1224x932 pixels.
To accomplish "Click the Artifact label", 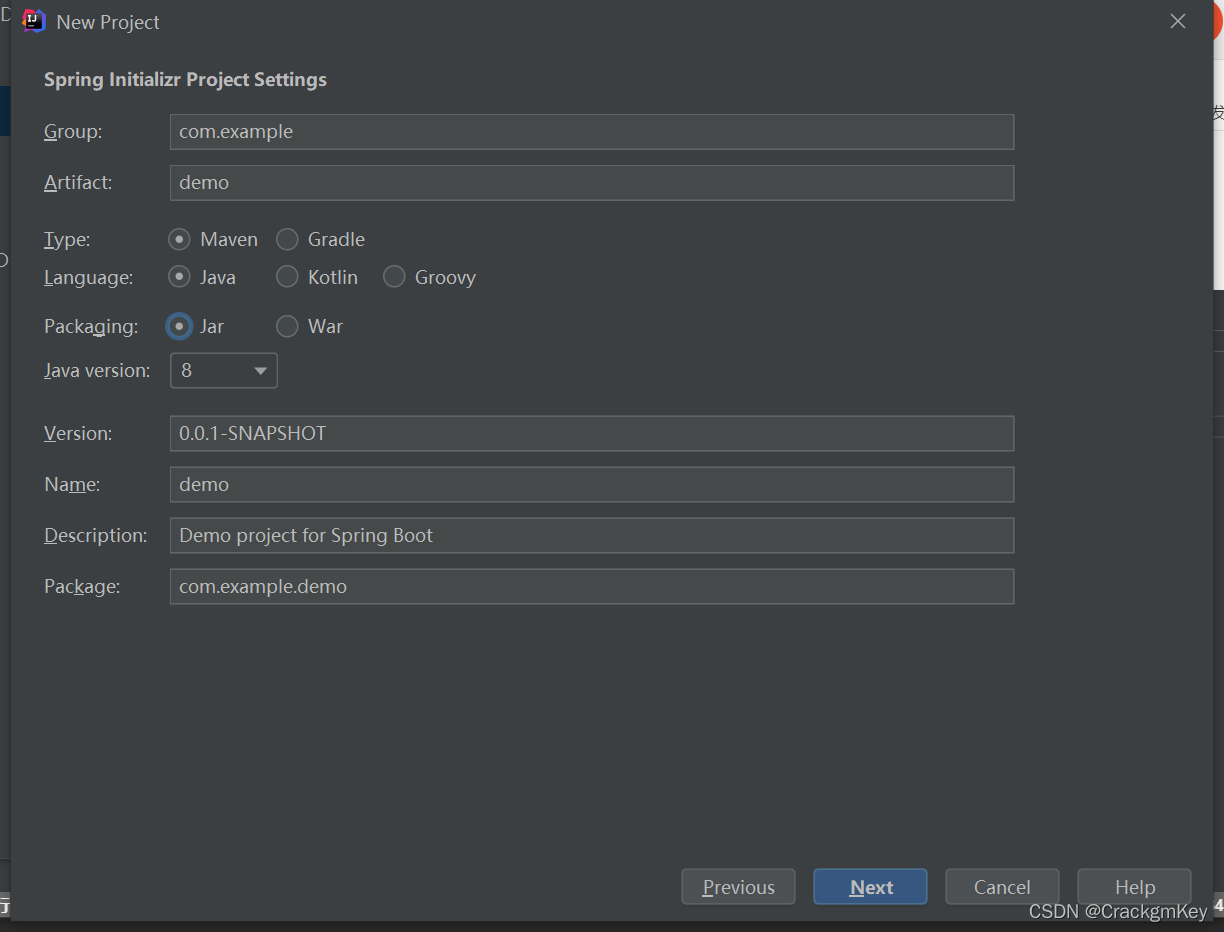I will coord(78,183).
